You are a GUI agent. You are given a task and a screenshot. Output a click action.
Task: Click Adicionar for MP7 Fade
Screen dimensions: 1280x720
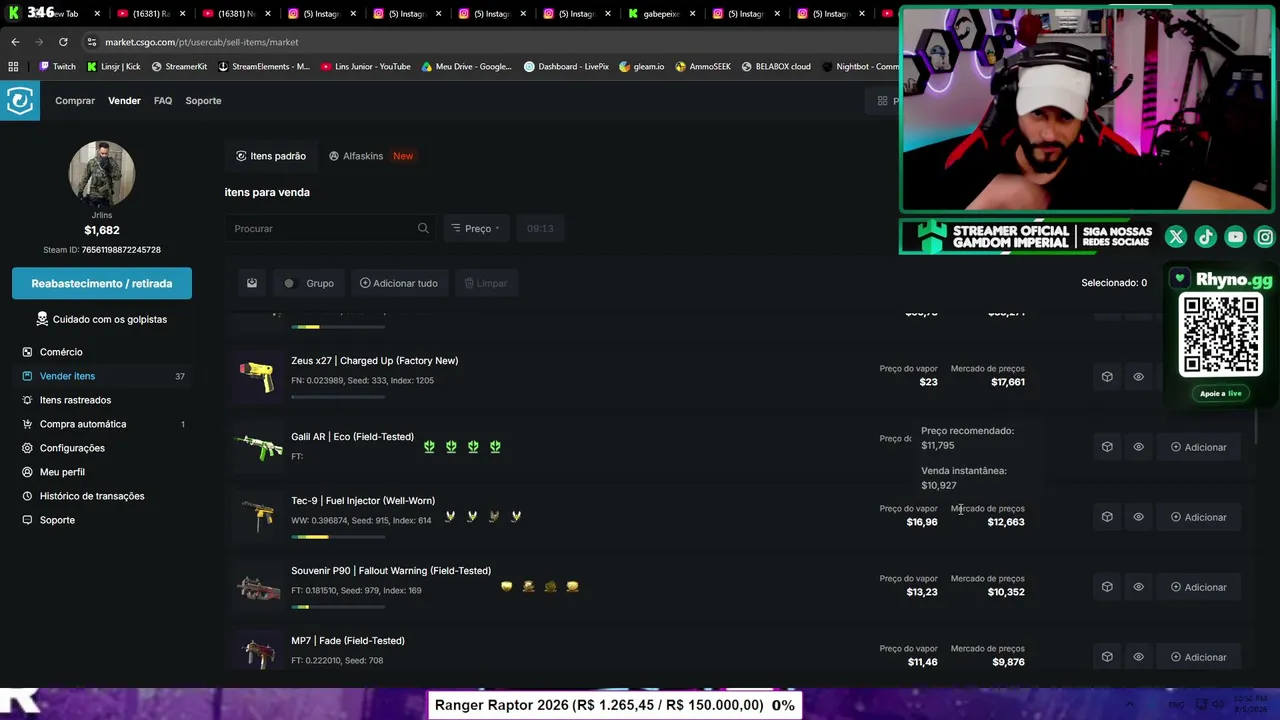pyautogui.click(x=1198, y=657)
